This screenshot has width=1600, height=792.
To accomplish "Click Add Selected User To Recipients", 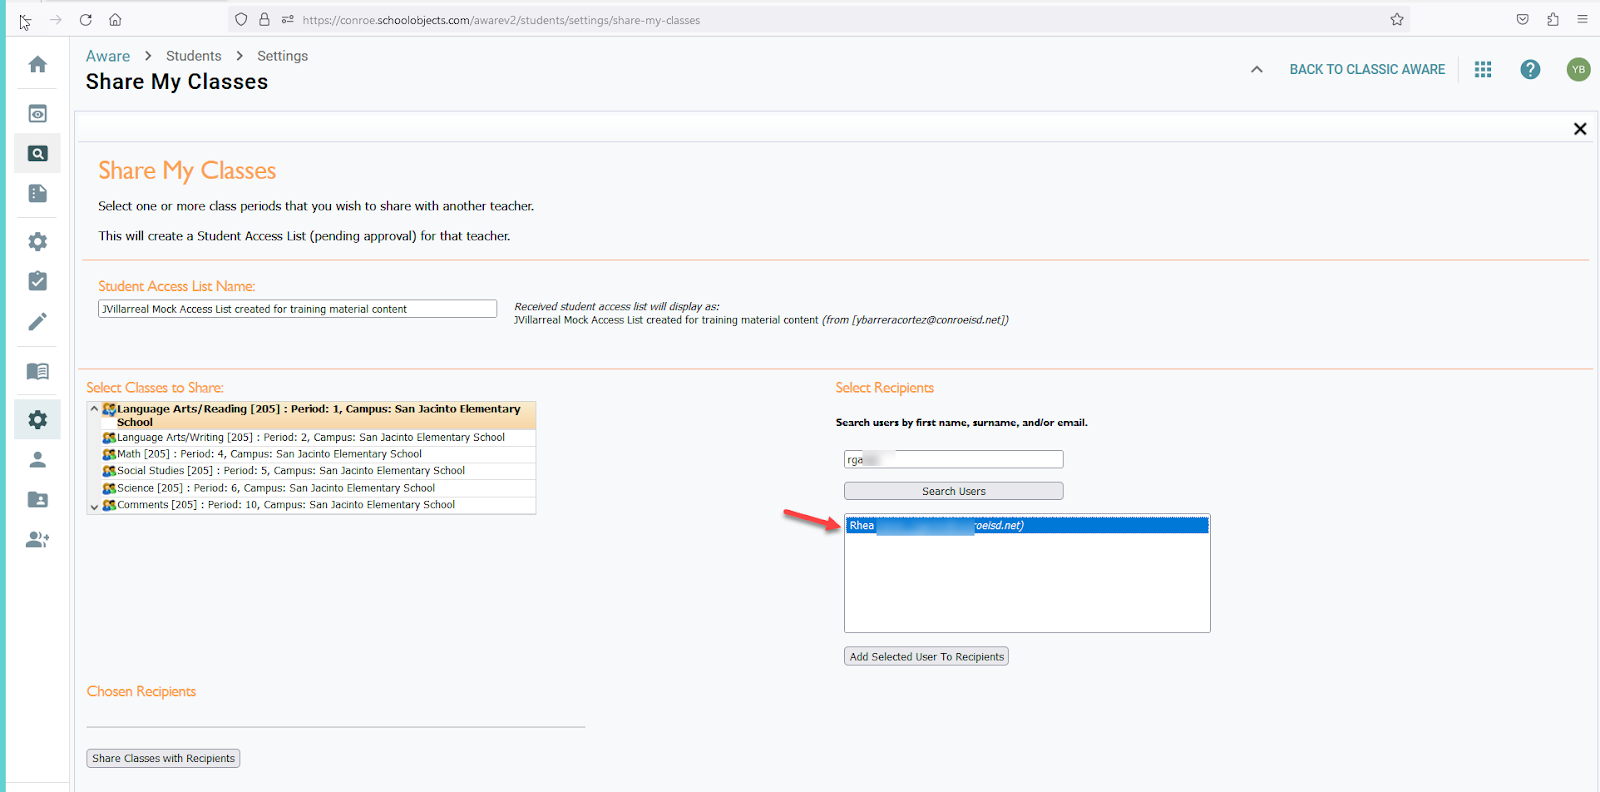I will (x=926, y=657).
